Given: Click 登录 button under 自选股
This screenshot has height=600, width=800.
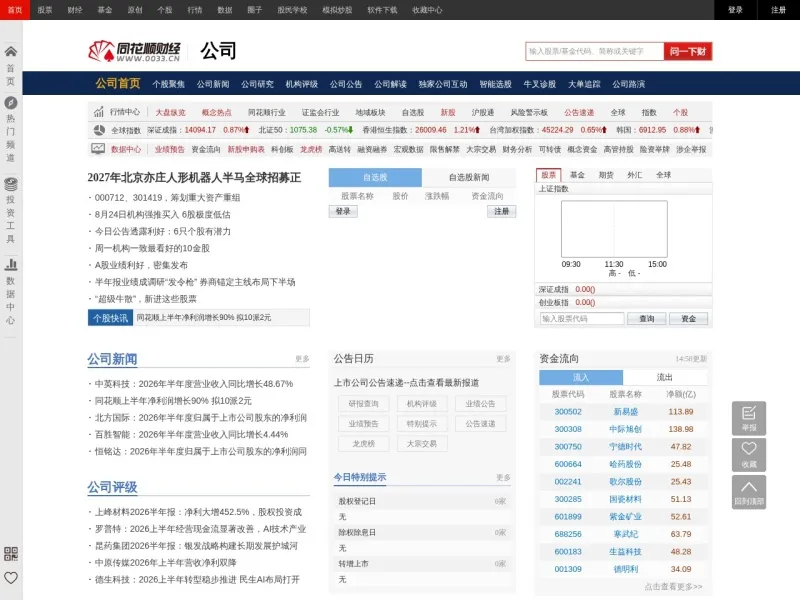Looking at the screenshot, I should pyautogui.click(x=343, y=211).
